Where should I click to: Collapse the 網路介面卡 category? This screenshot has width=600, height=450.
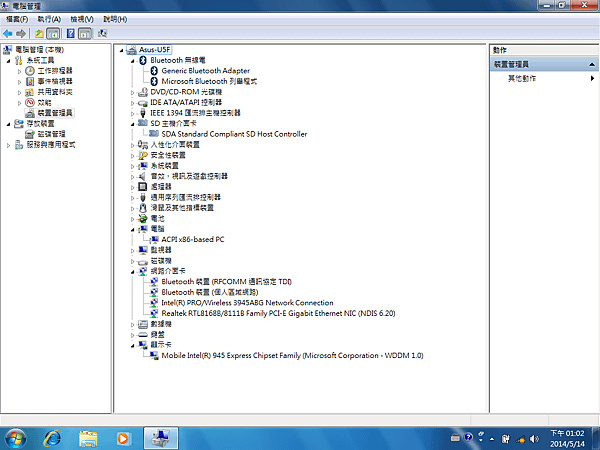click(133, 272)
